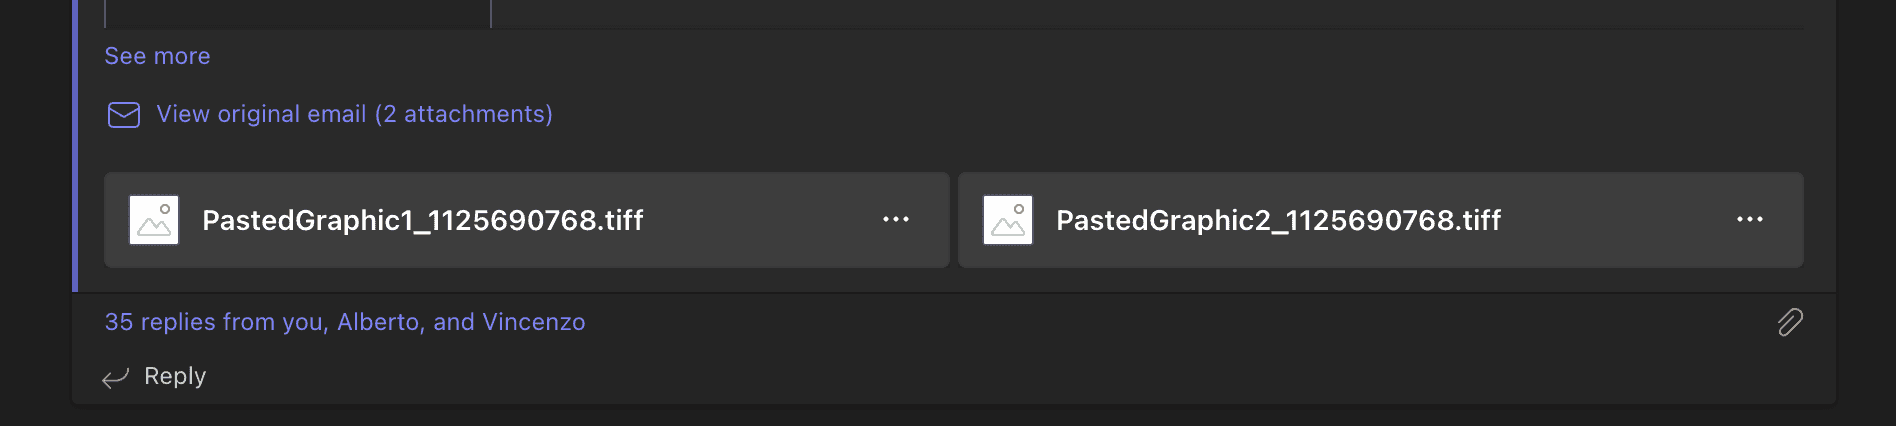1896x426 pixels.
Task: Open the PastedGraphic1_1125690768.tiff filename
Action: 422,220
